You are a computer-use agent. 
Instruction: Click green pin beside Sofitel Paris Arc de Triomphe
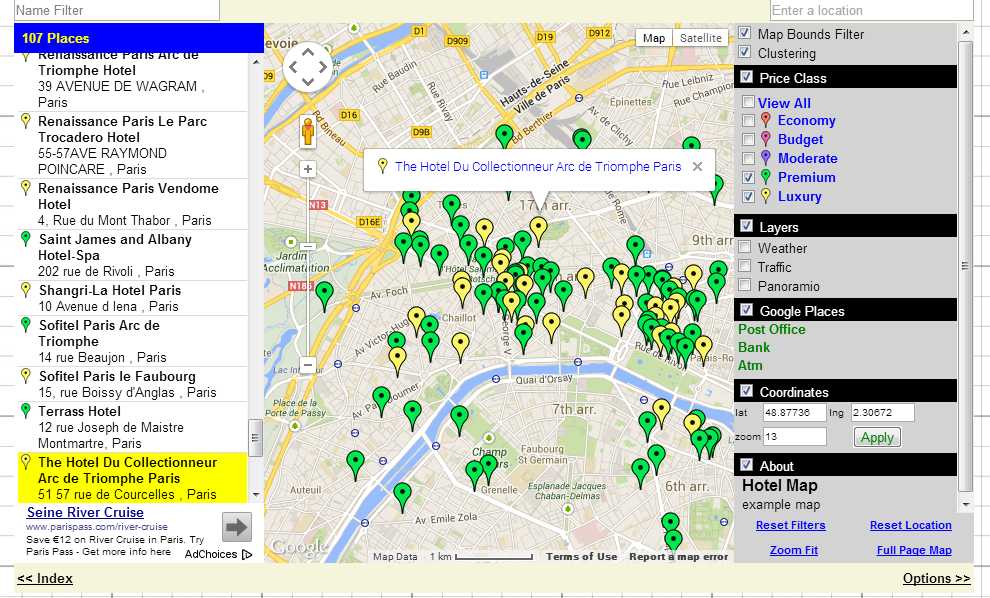click(26, 325)
